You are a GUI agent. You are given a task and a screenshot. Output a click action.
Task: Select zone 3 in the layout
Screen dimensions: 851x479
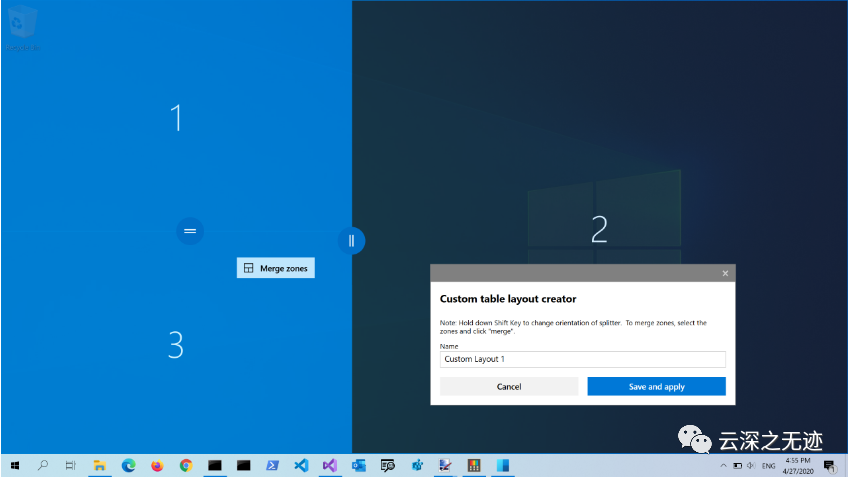(176, 345)
